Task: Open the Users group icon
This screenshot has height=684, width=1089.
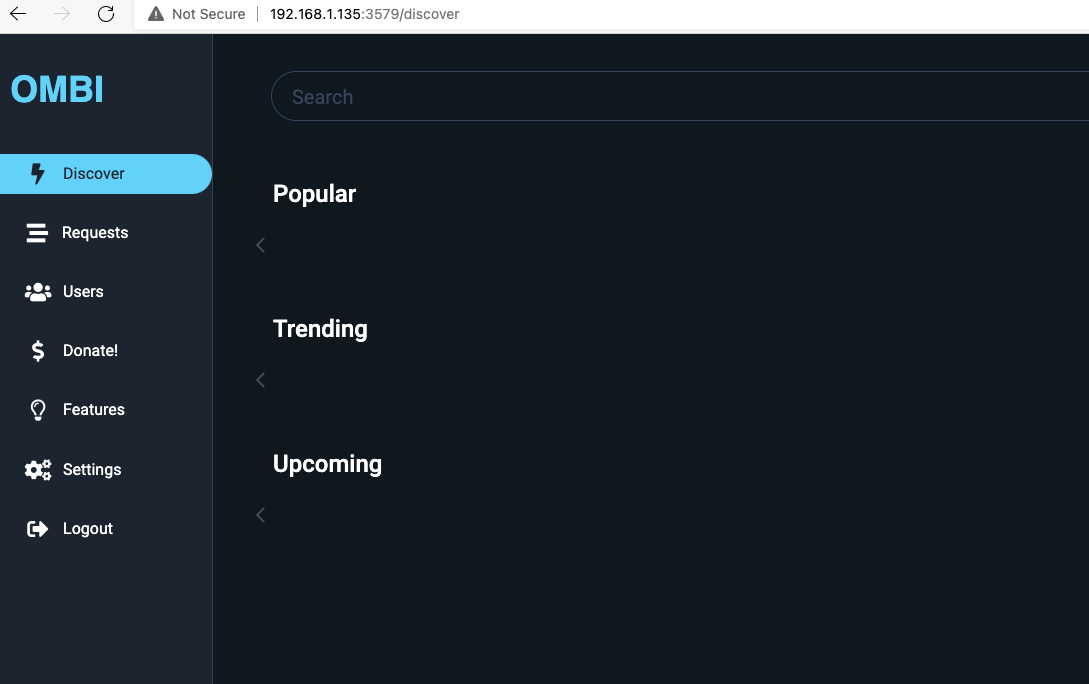Action: [x=37, y=291]
